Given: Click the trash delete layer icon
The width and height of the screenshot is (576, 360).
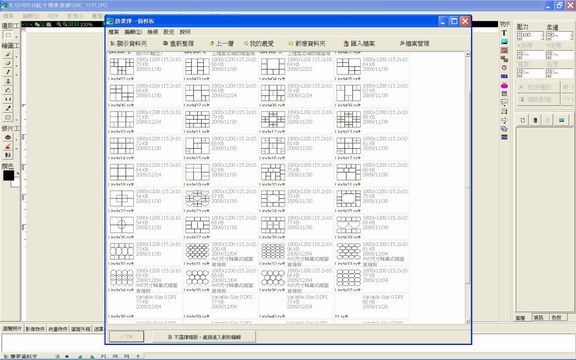Looking at the screenshot, I should click(x=535, y=120).
